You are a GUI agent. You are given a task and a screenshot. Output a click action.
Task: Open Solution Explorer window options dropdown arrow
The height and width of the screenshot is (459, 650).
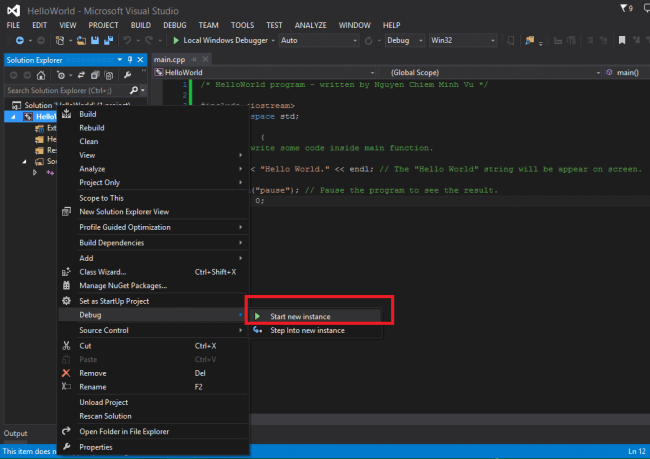coord(120,60)
